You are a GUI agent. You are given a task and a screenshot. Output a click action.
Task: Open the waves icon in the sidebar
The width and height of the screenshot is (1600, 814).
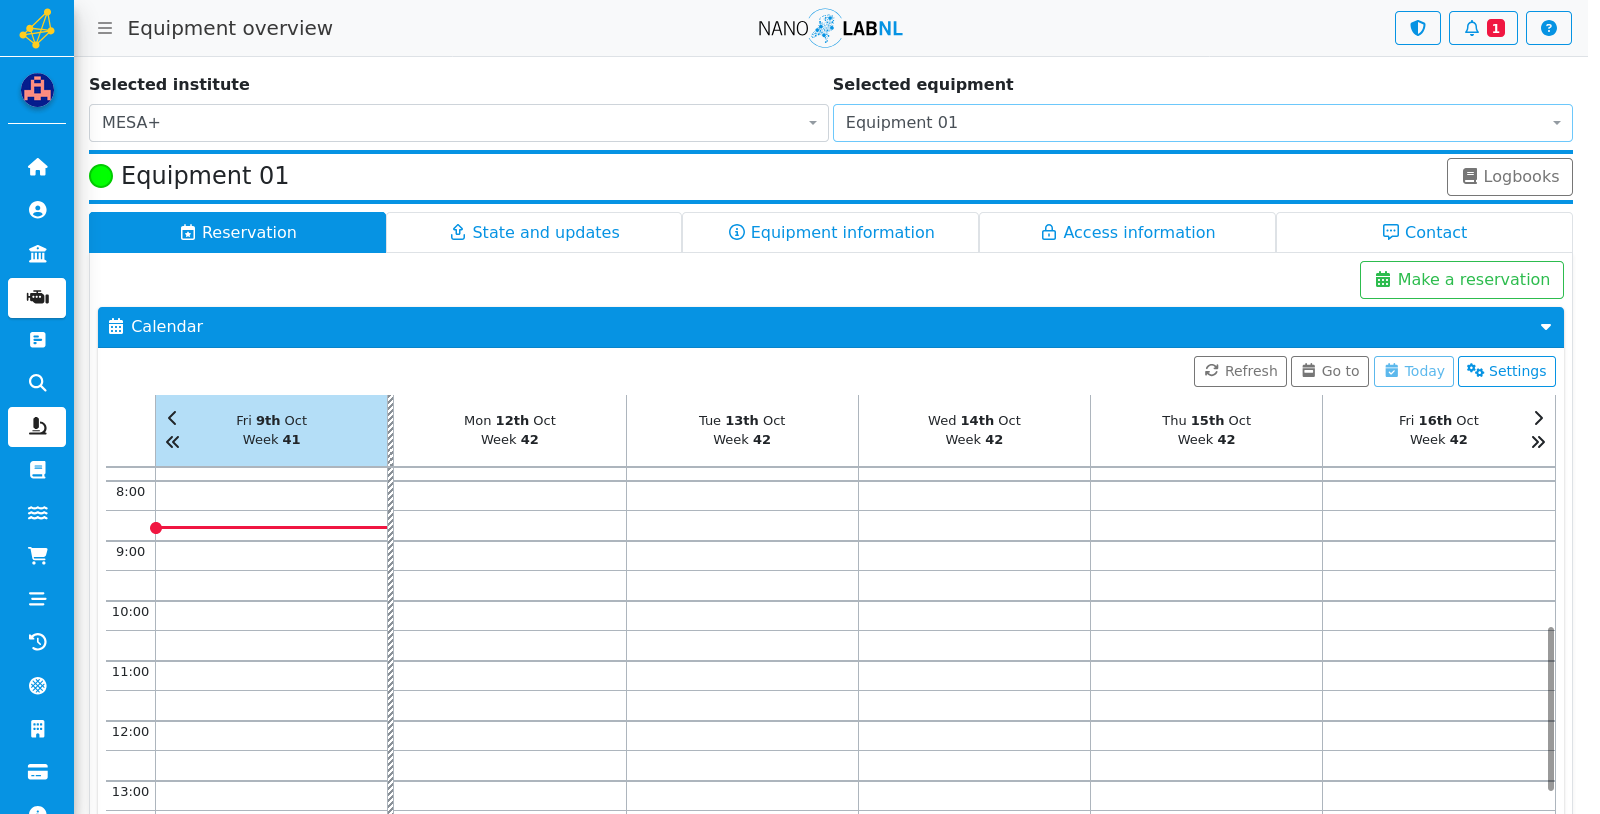(37, 513)
